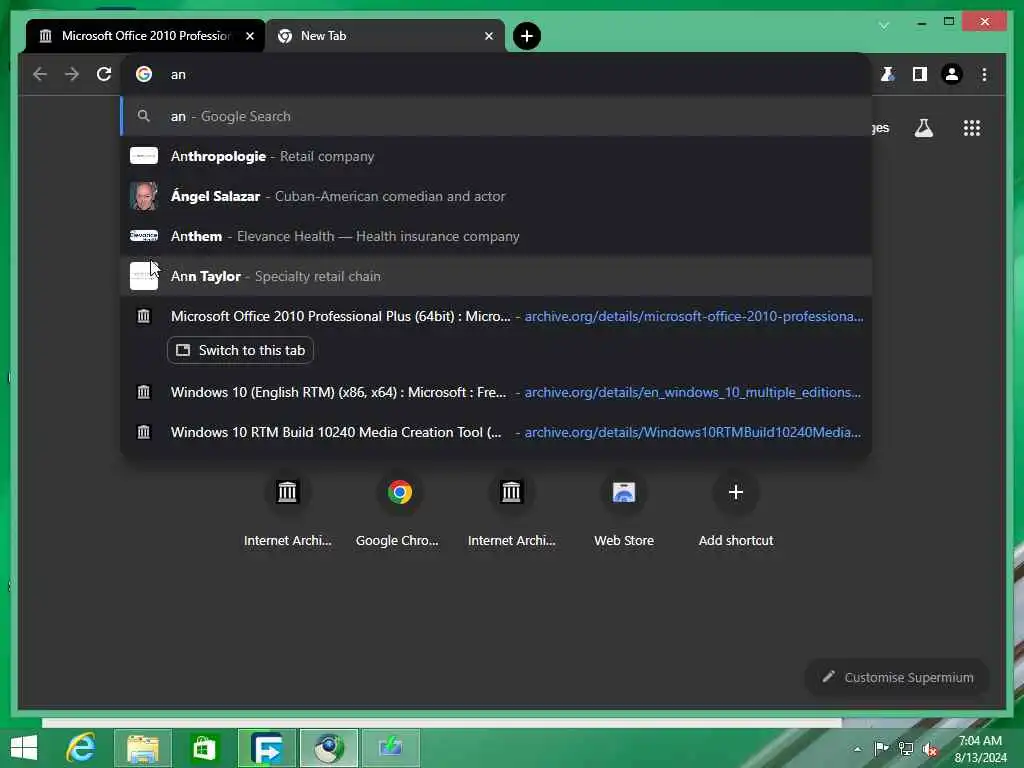Click the forward navigation arrow
The width and height of the screenshot is (1024, 768).
pyautogui.click(x=72, y=74)
